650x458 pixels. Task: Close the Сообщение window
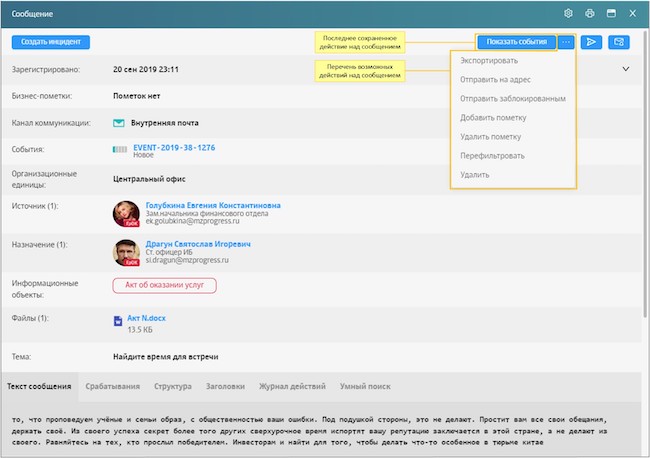pos(633,13)
